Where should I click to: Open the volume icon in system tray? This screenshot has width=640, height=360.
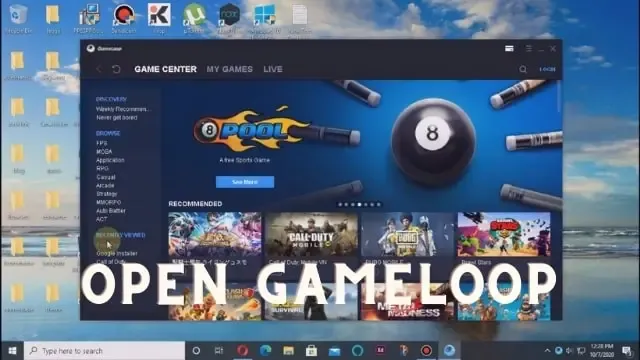pos(569,351)
